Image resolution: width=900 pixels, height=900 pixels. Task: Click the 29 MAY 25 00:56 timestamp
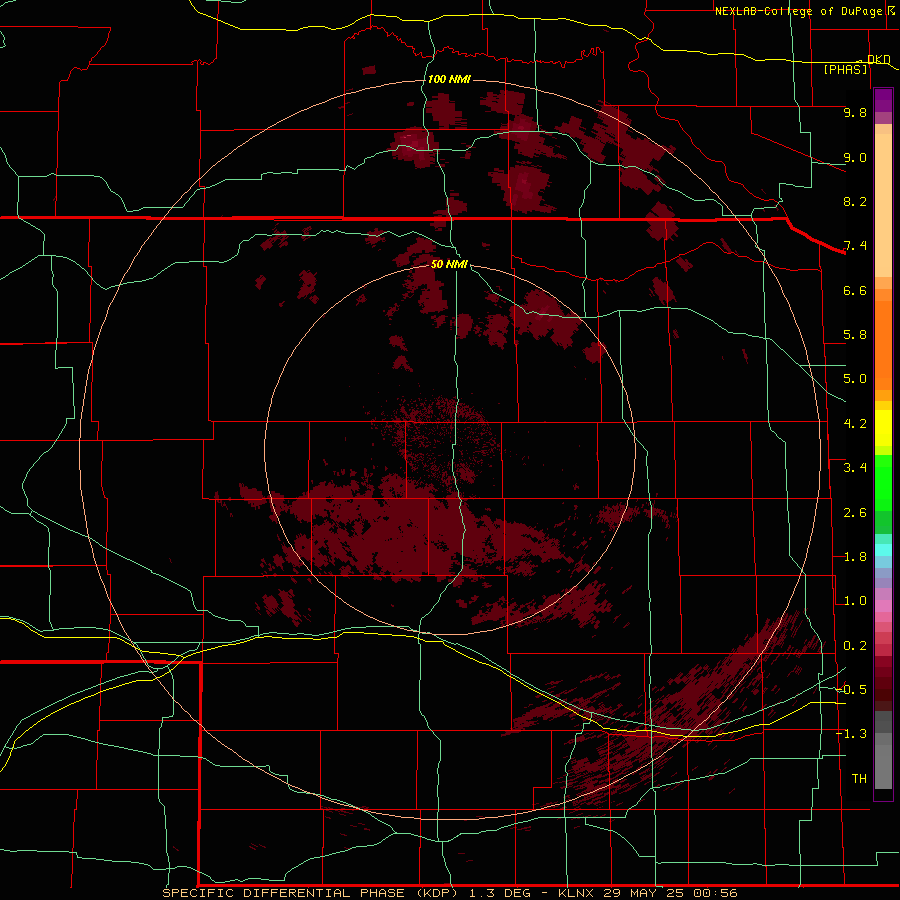670,893
